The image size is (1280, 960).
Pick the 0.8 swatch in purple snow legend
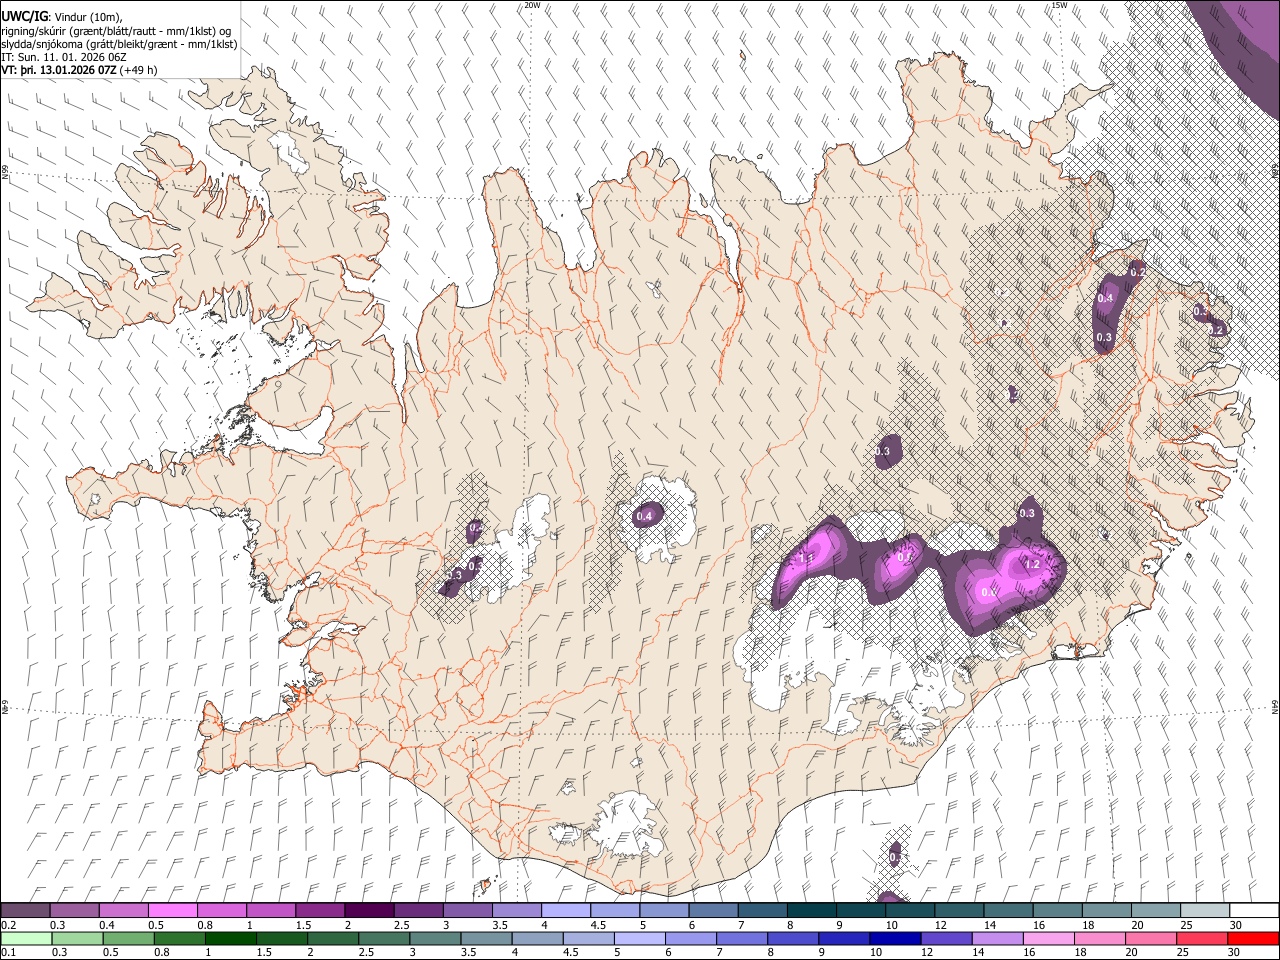[x=221, y=910]
